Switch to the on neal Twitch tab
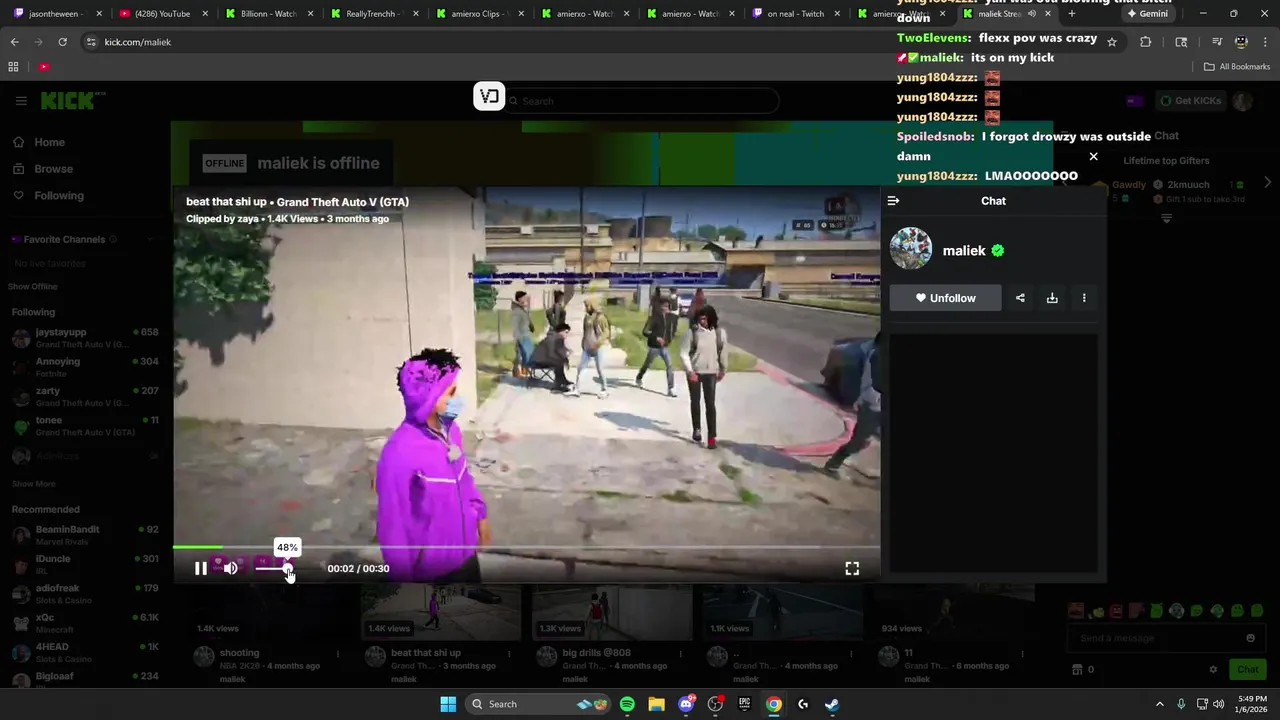The image size is (1280, 720). [795, 14]
